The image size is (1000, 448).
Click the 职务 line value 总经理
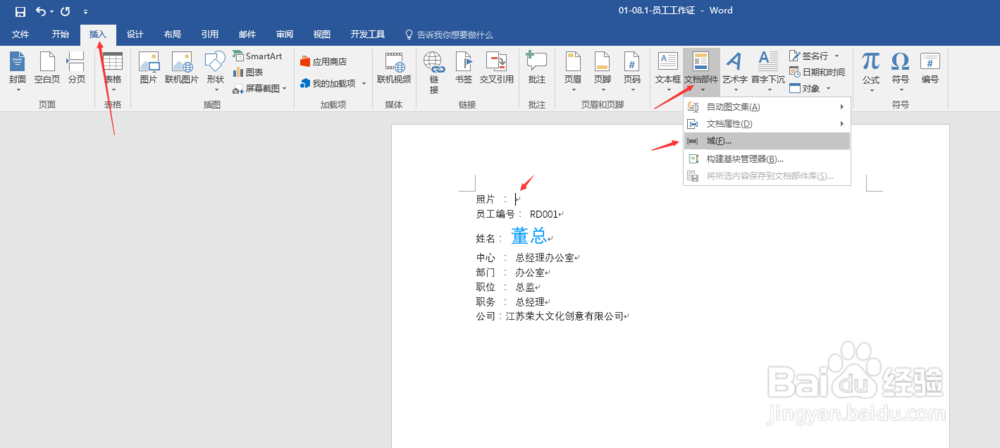(530, 302)
